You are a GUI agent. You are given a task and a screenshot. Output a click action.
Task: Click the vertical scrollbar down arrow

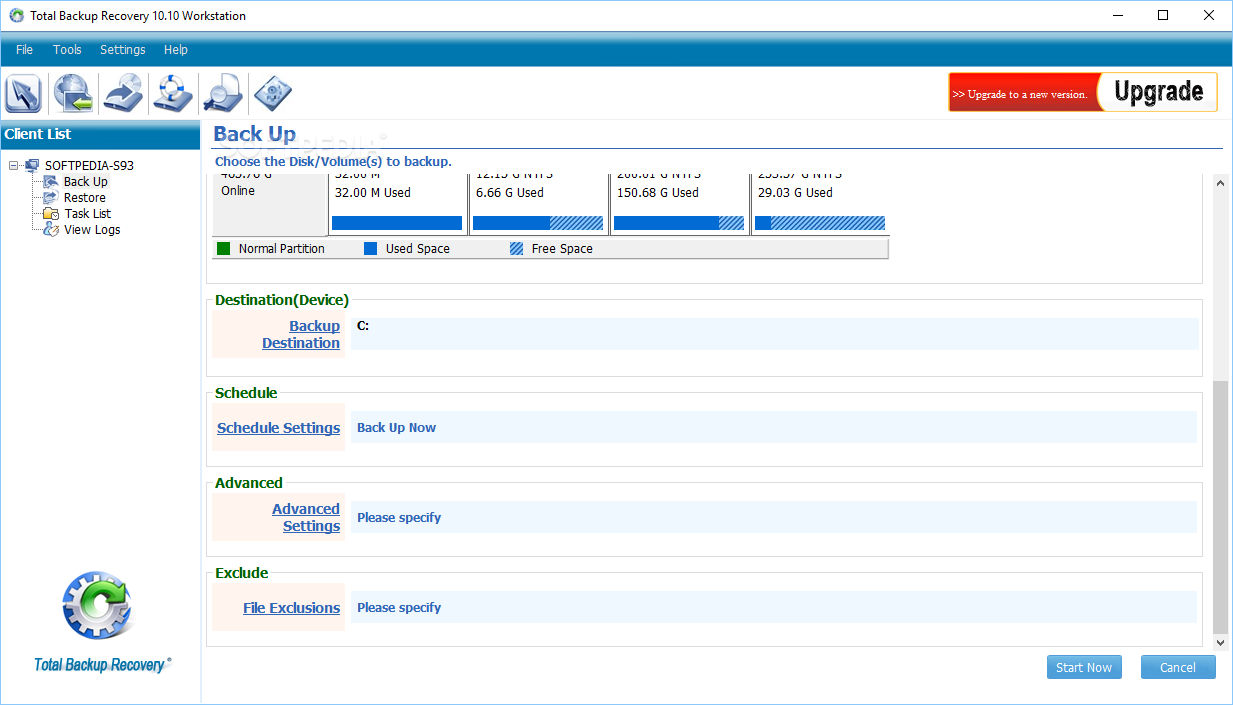(1221, 642)
